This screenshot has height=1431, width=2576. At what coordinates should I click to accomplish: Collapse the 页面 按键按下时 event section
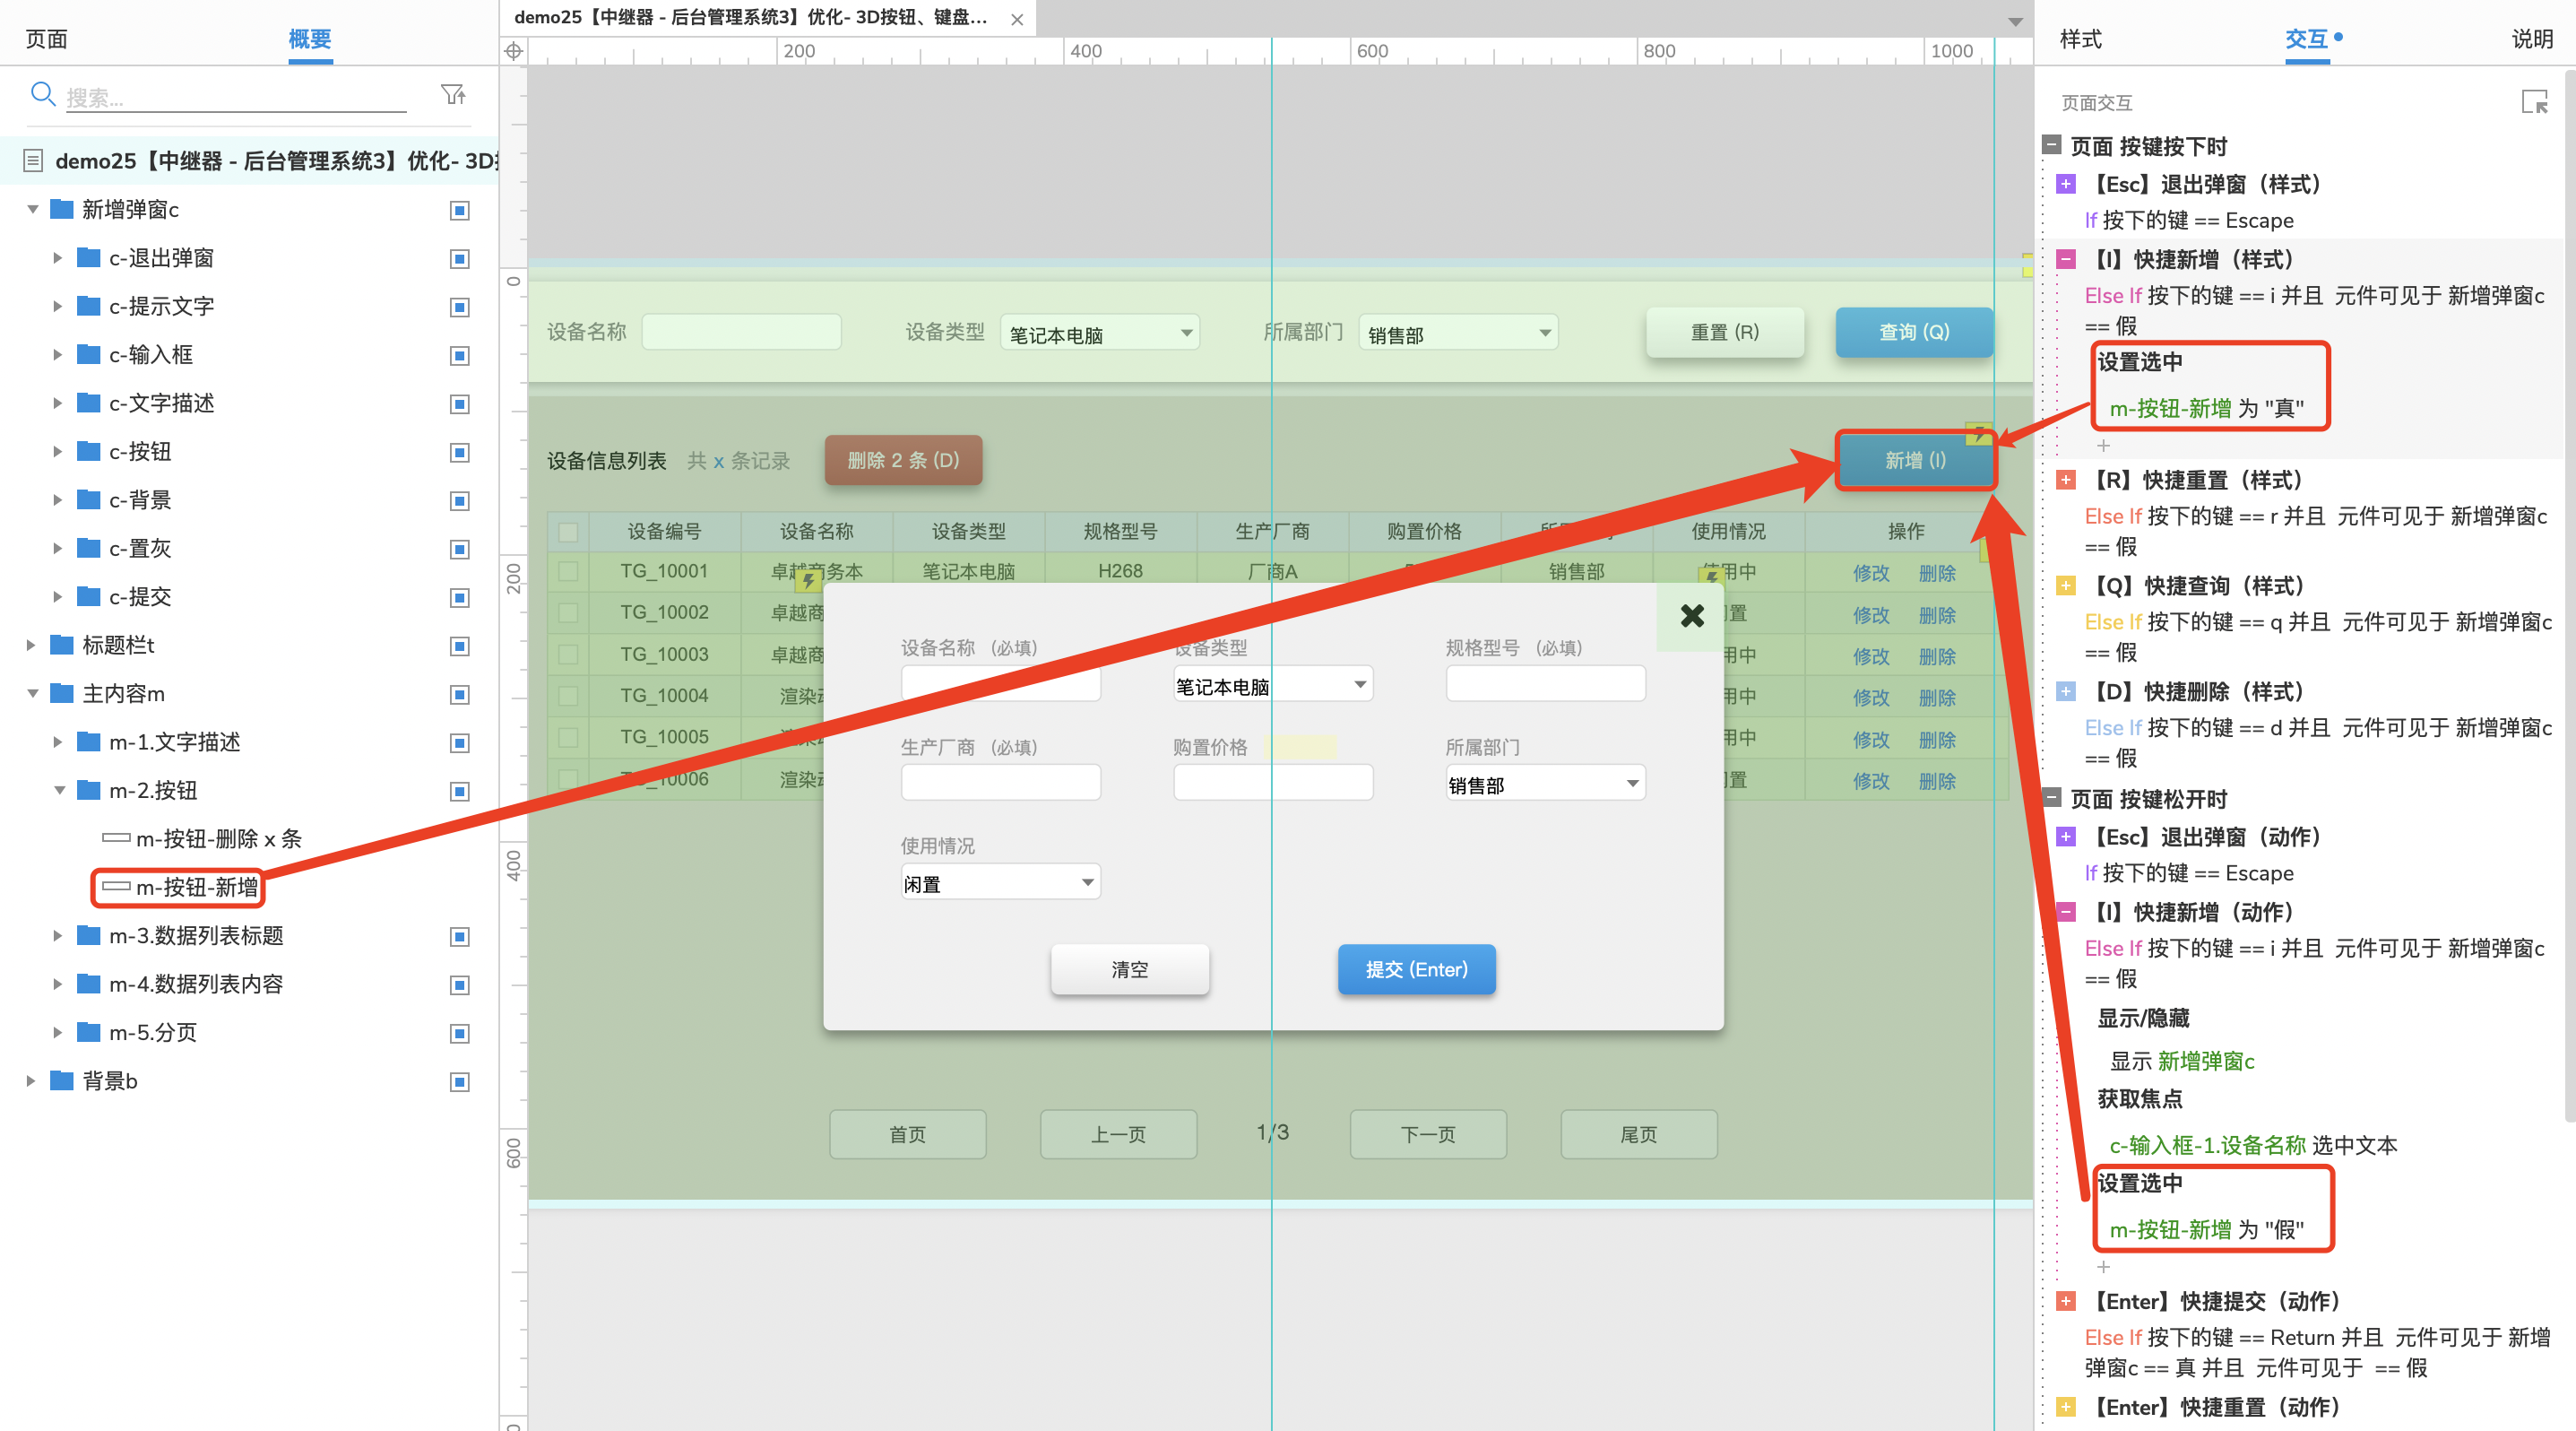pyautogui.click(x=2051, y=145)
